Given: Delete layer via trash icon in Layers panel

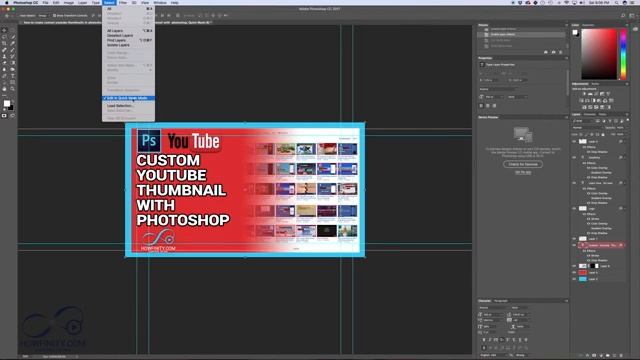Looking at the screenshot, I should [621, 356].
